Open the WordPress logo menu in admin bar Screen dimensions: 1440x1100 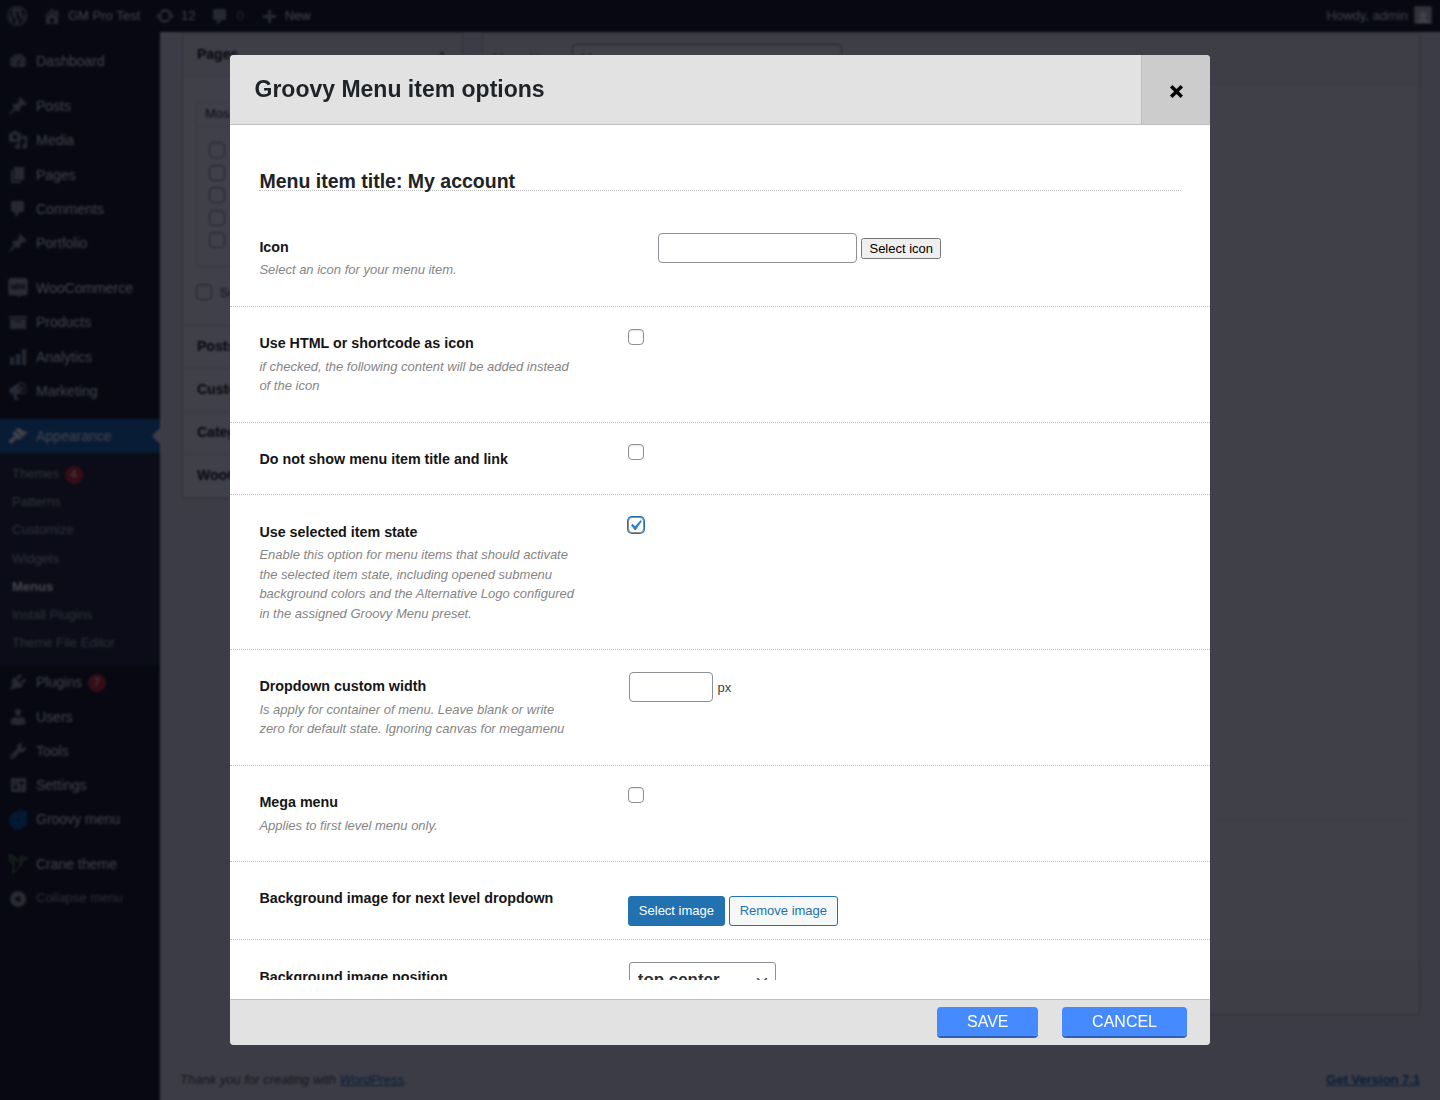(x=17, y=16)
